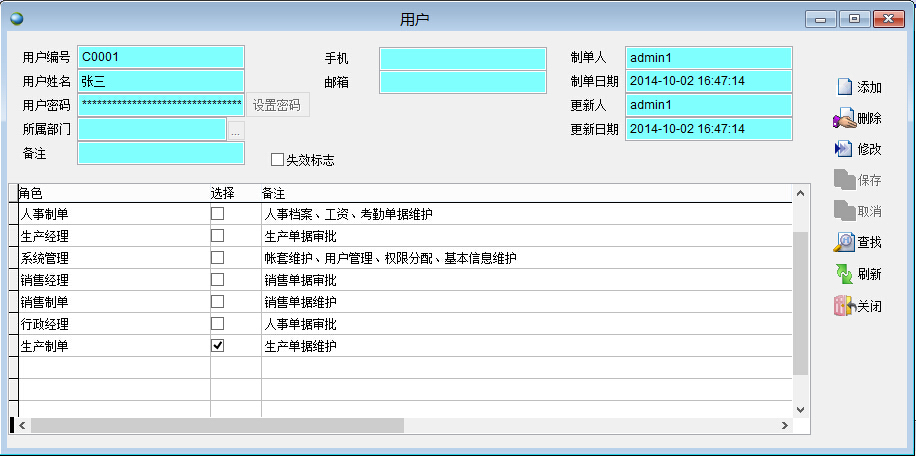Check the 系统管理 role checkbox
Viewport: 916px width, 456px height.
pyautogui.click(x=217, y=257)
